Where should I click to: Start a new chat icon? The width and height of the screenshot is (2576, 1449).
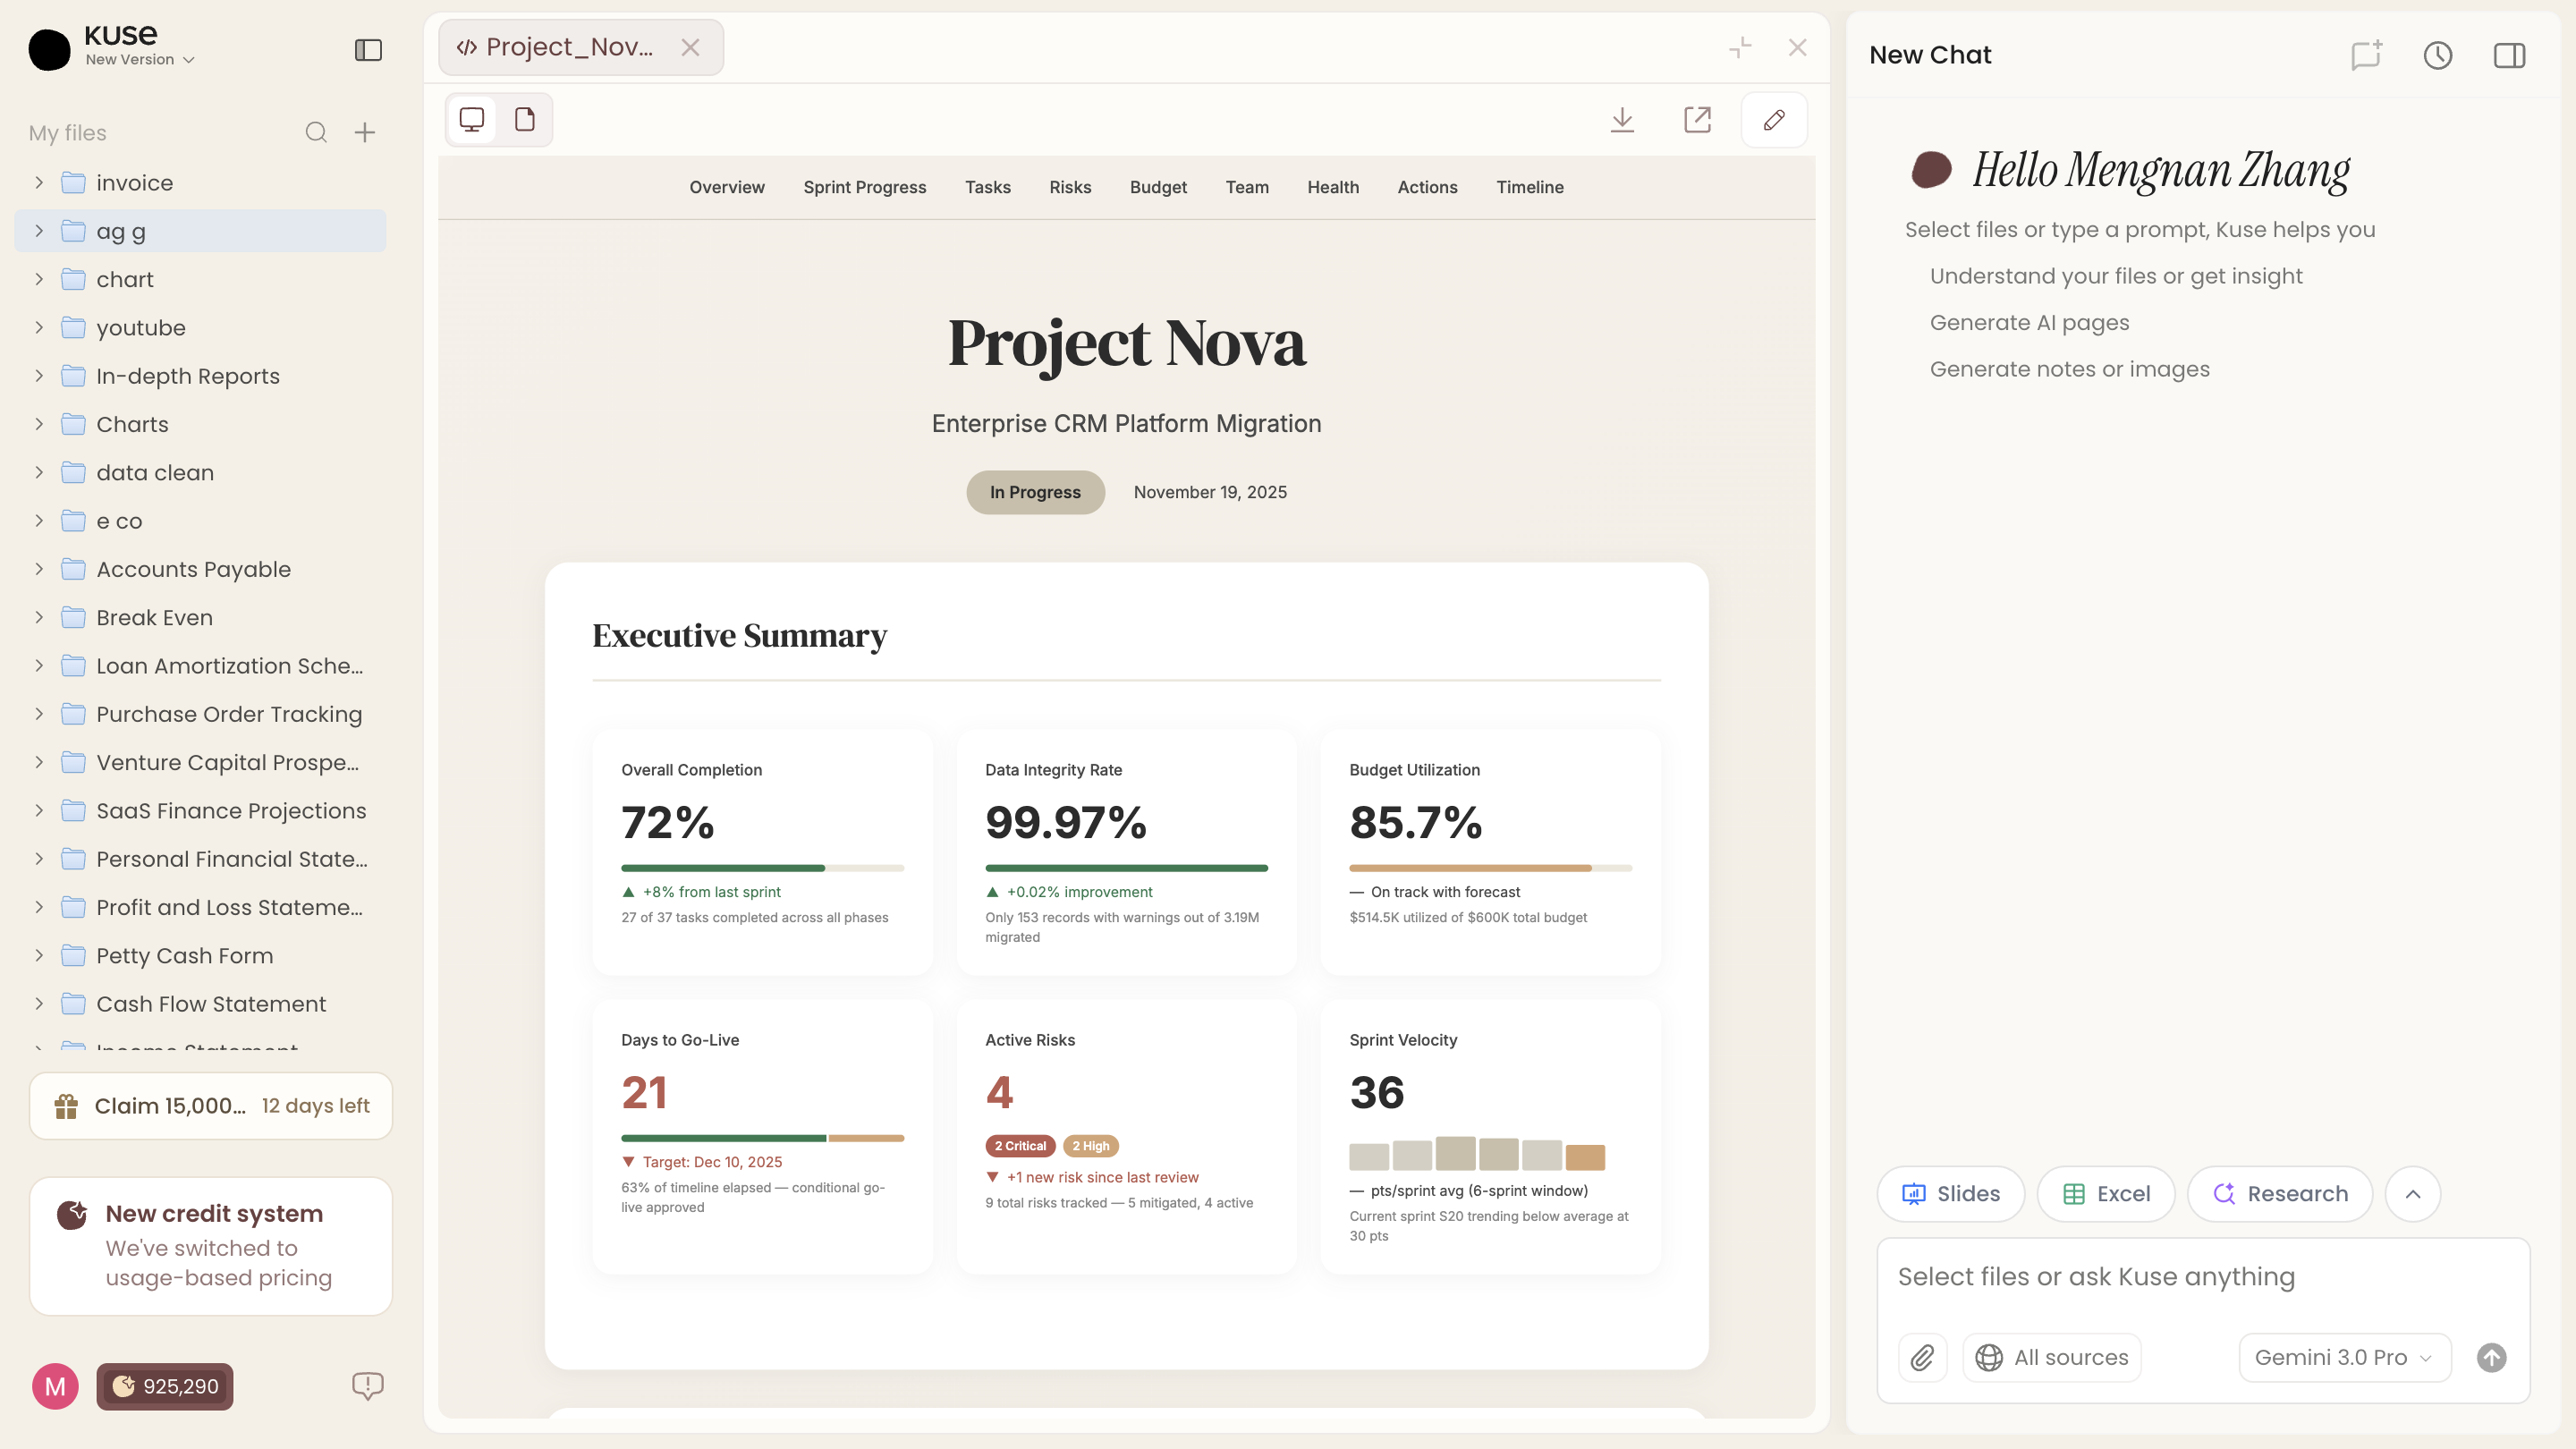[2366, 55]
